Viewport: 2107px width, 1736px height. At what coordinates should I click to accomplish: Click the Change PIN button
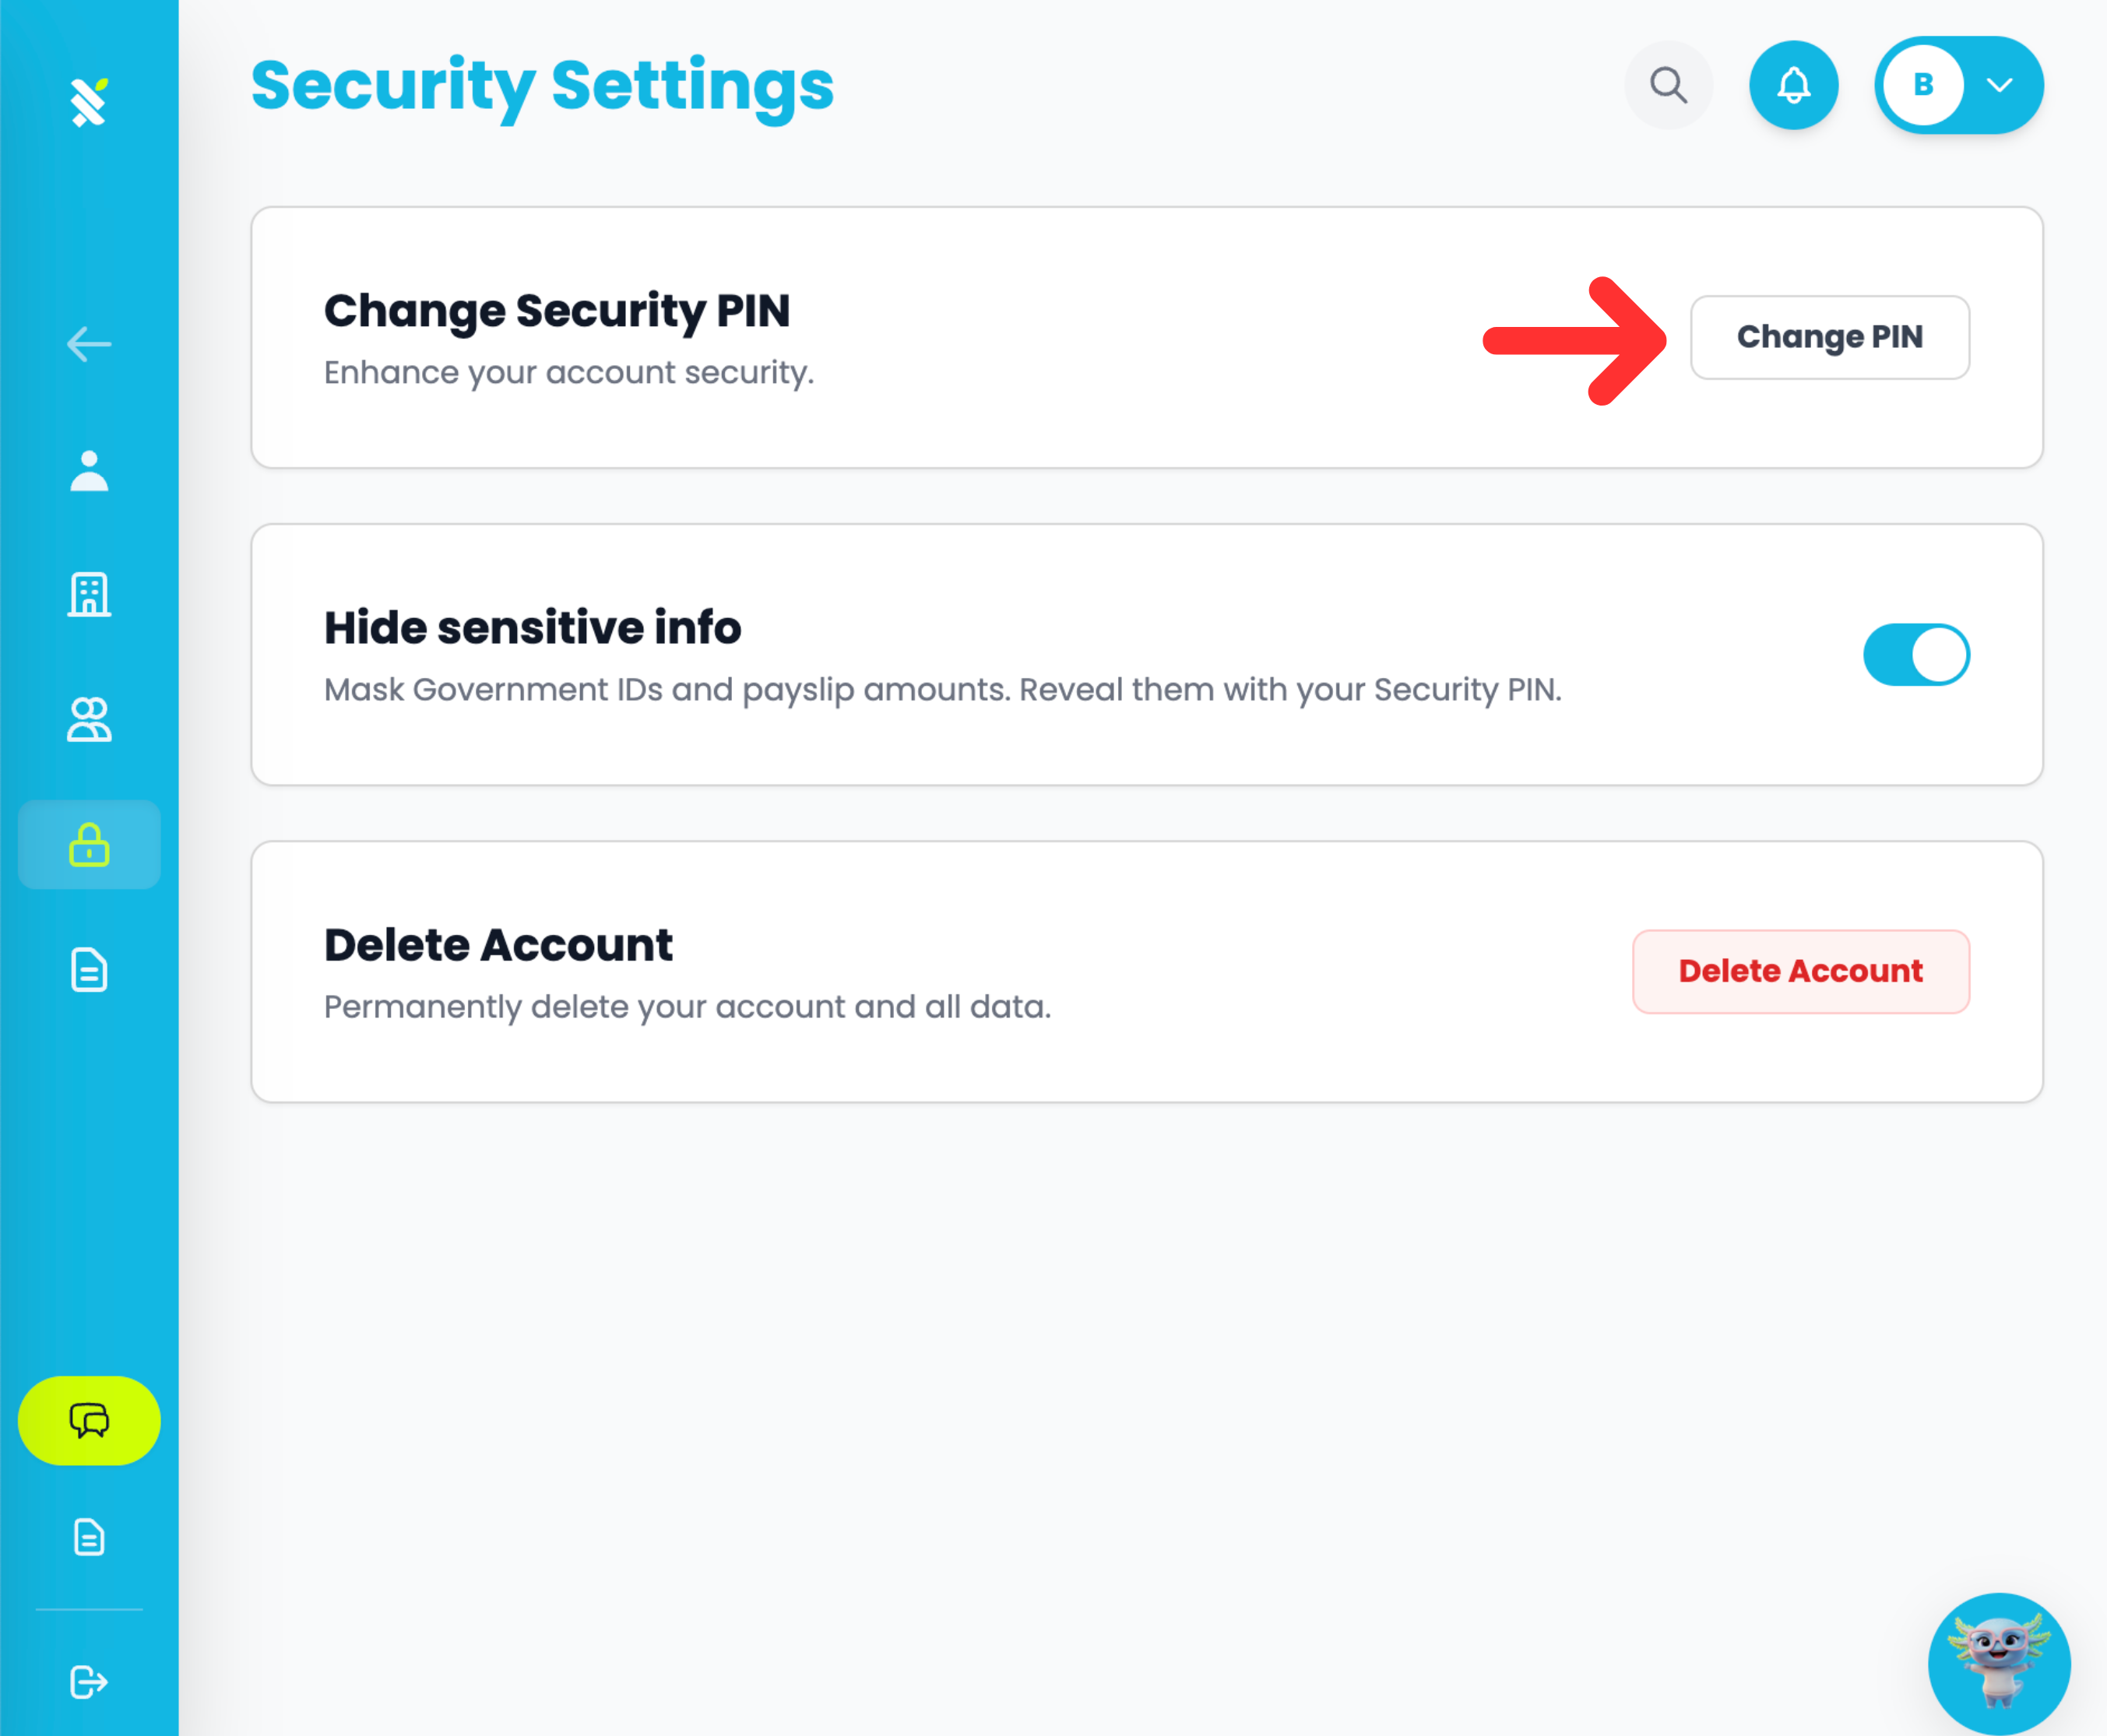point(1830,337)
